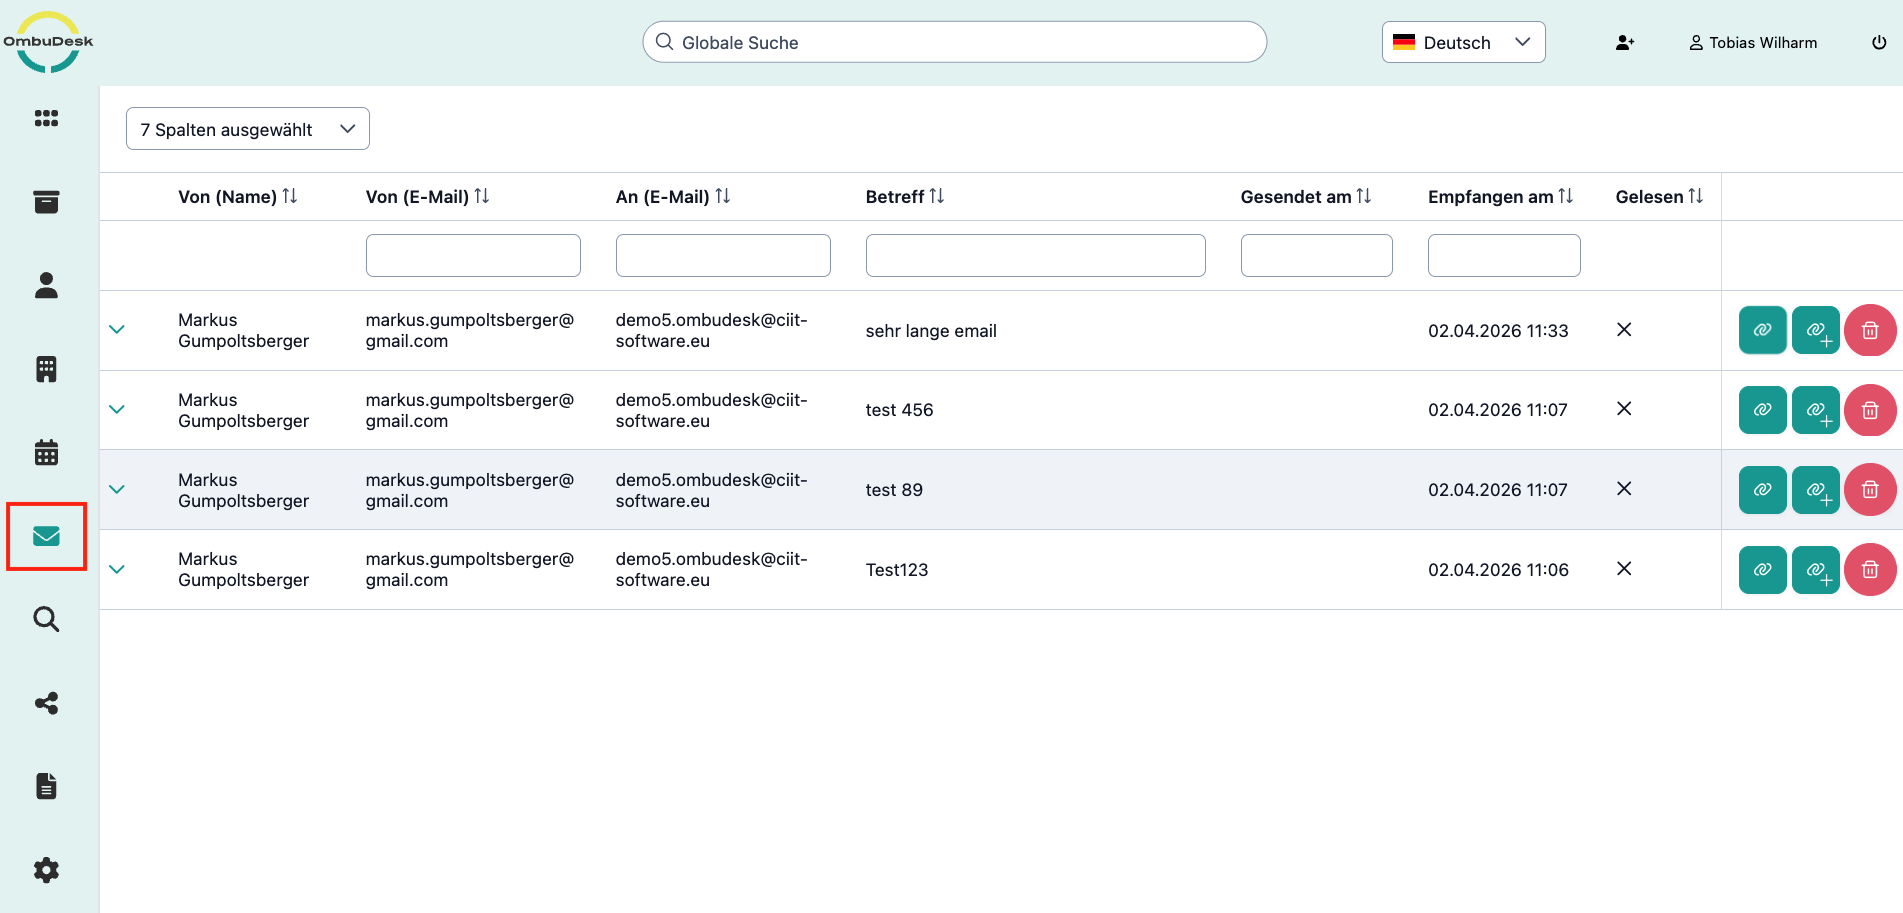
Task: Click the add user icon in header
Action: (1625, 43)
